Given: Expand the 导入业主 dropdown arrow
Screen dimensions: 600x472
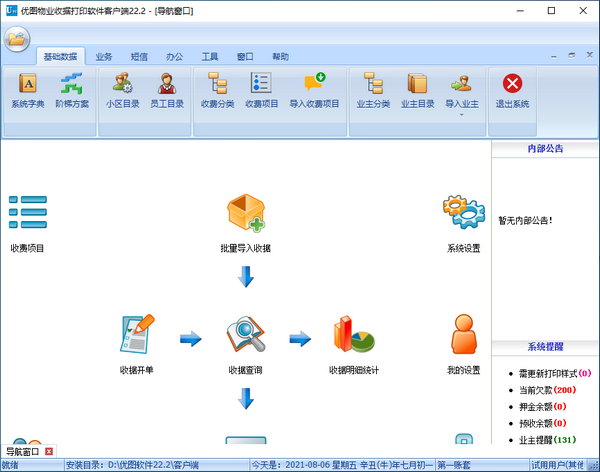Looking at the screenshot, I should click(x=461, y=115).
